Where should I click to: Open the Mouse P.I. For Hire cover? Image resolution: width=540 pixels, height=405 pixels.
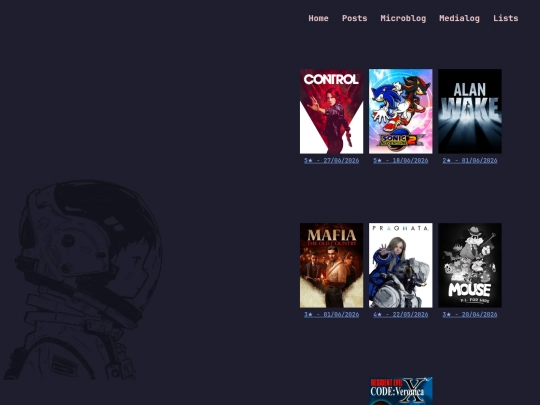(470, 265)
